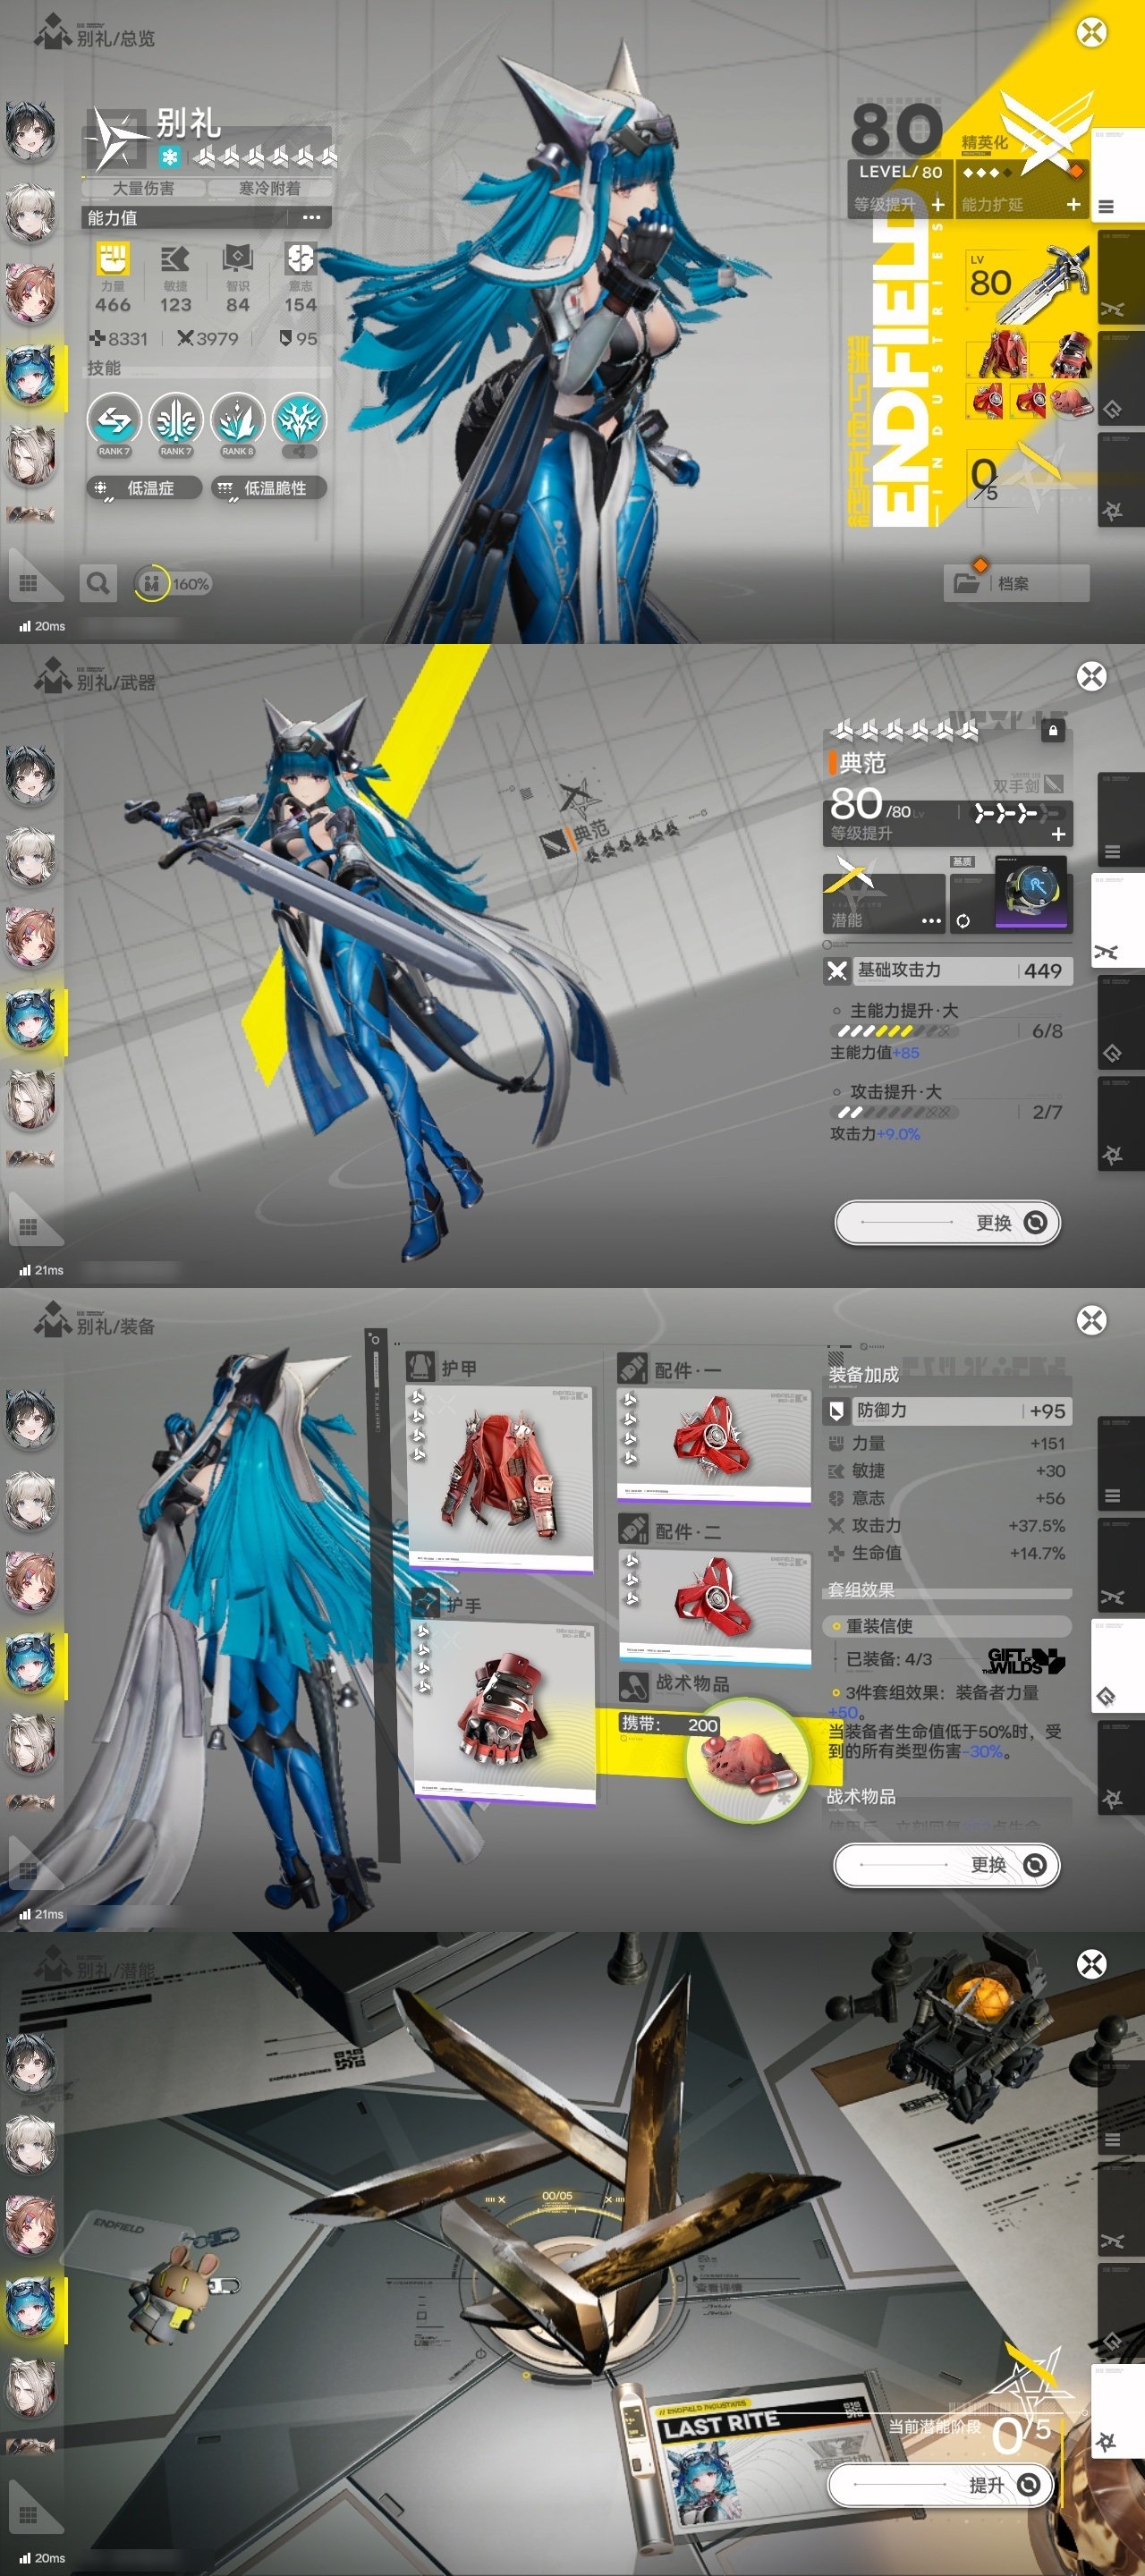Tap the cryo snowflake element icon
Image resolution: width=1145 pixels, height=2576 pixels.
tap(170, 157)
